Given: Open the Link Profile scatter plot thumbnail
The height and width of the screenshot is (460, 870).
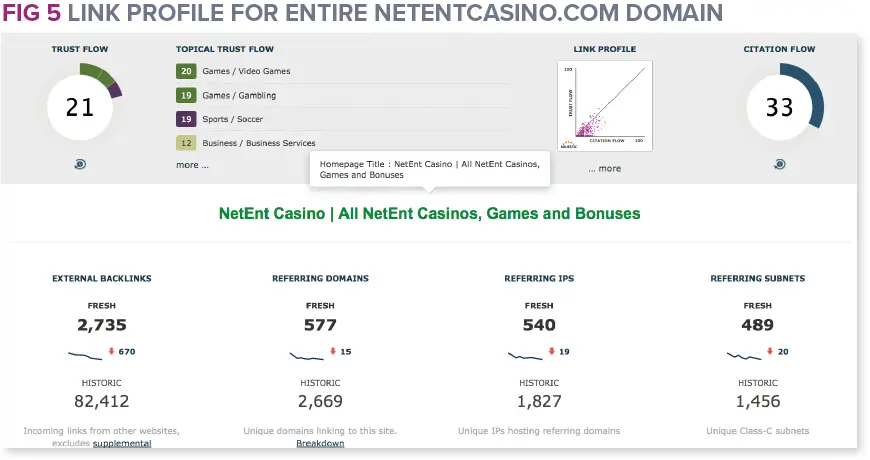Looking at the screenshot, I should [x=605, y=105].
